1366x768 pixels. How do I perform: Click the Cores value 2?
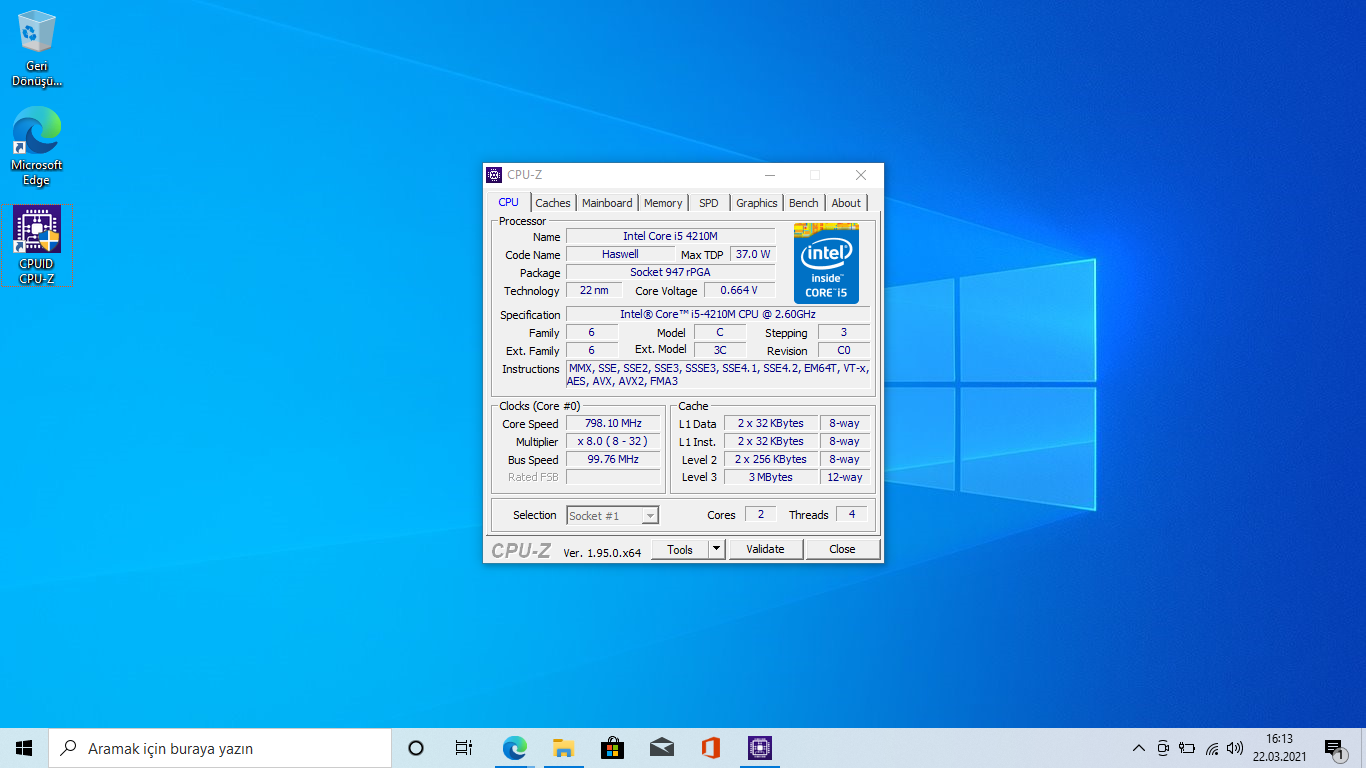[x=760, y=514]
